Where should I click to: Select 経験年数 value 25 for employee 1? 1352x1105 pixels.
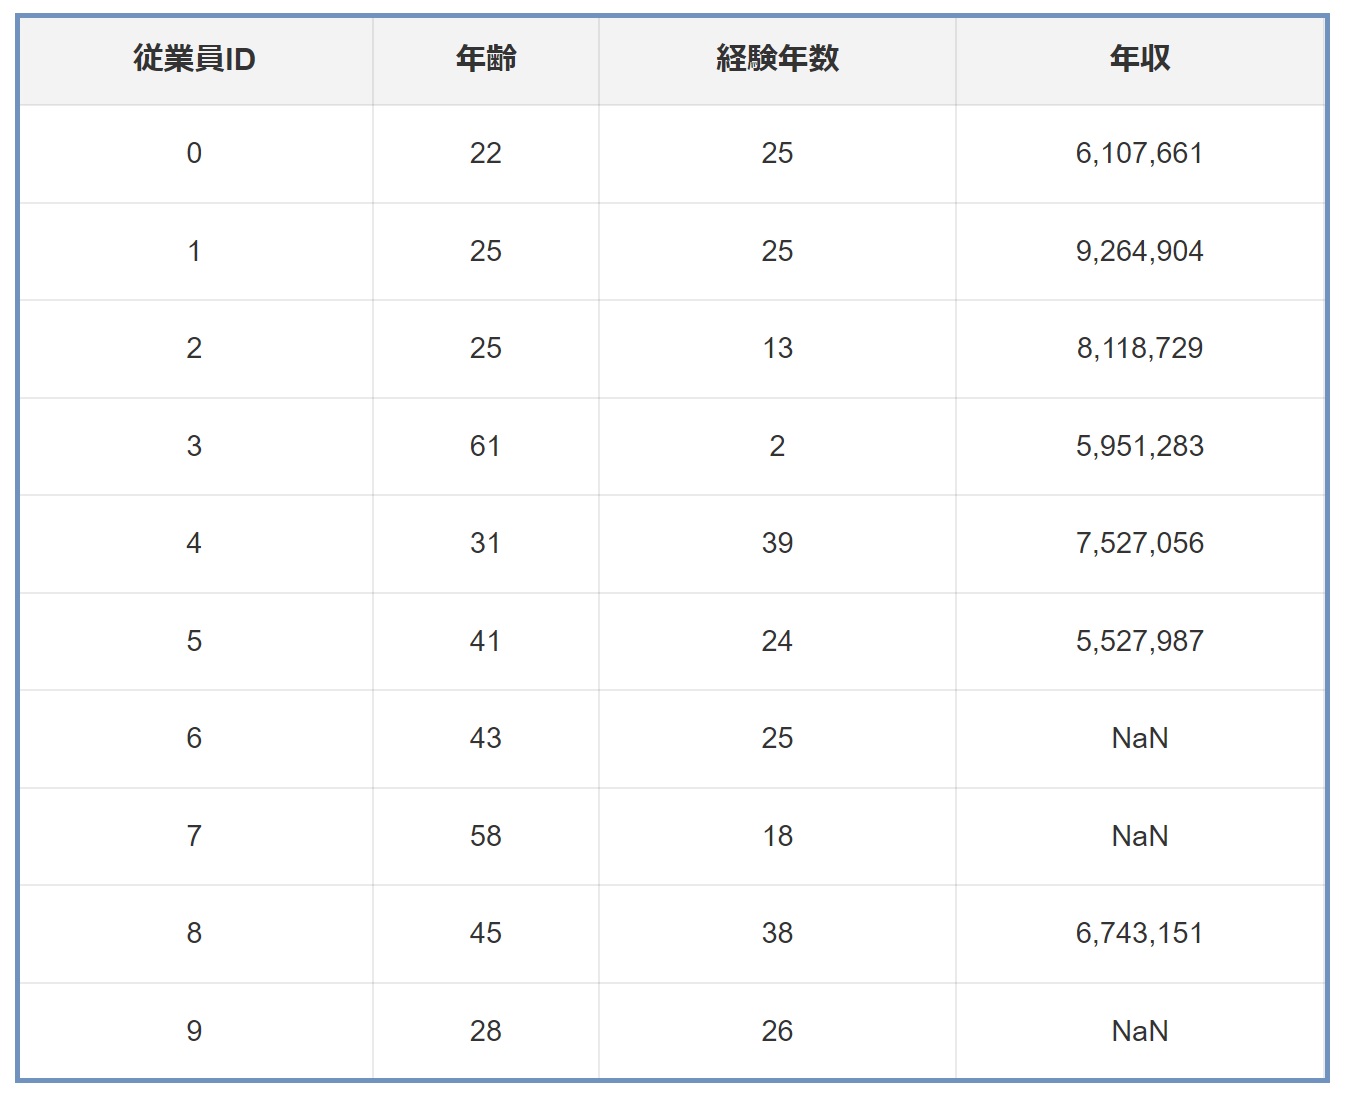click(x=777, y=251)
